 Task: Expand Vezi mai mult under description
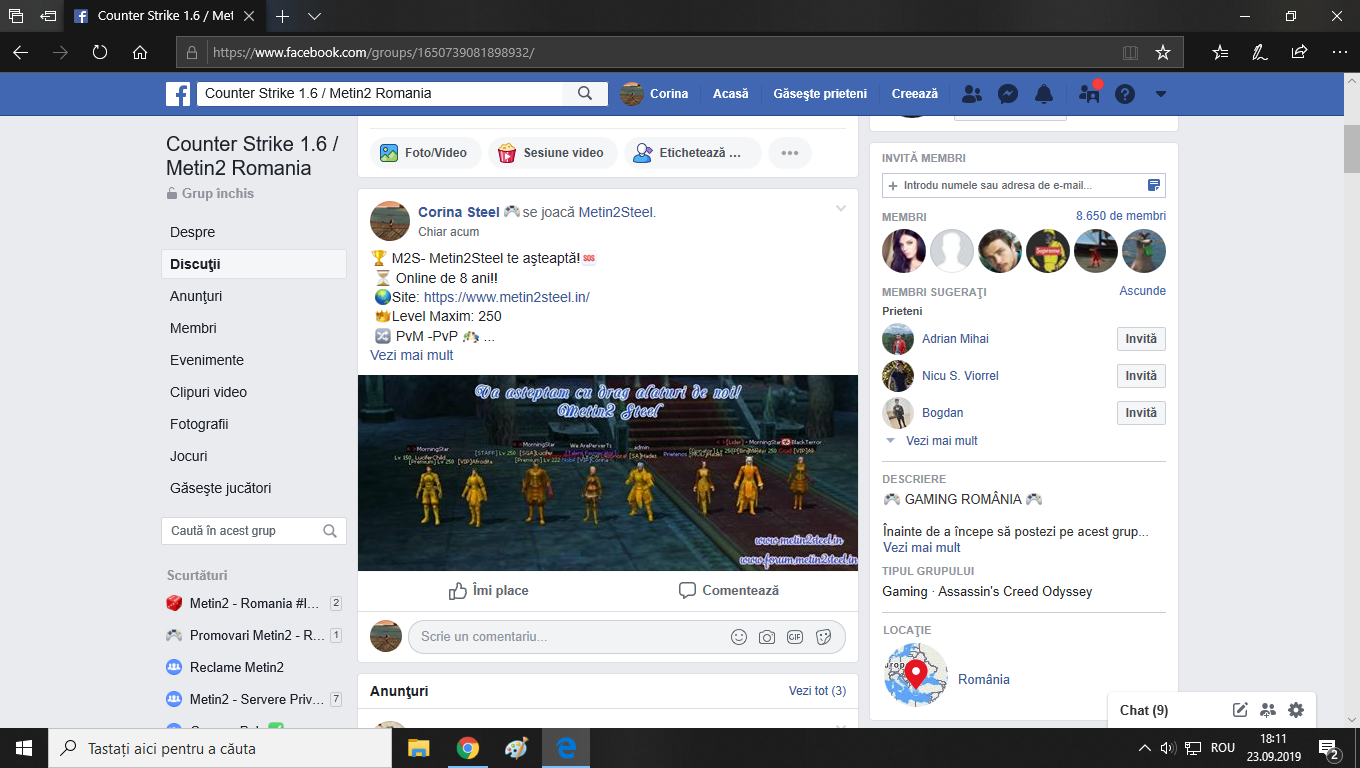pos(922,548)
